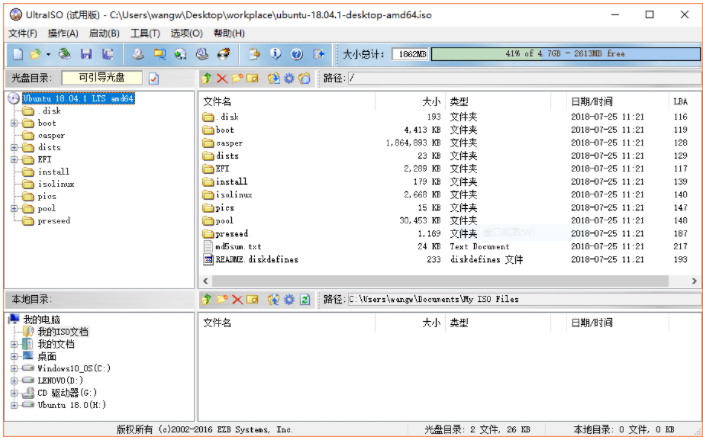Screen dimensions: 703x440
Task: Select 我的ISO文档 in local tree
Action: (x=63, y=332)
